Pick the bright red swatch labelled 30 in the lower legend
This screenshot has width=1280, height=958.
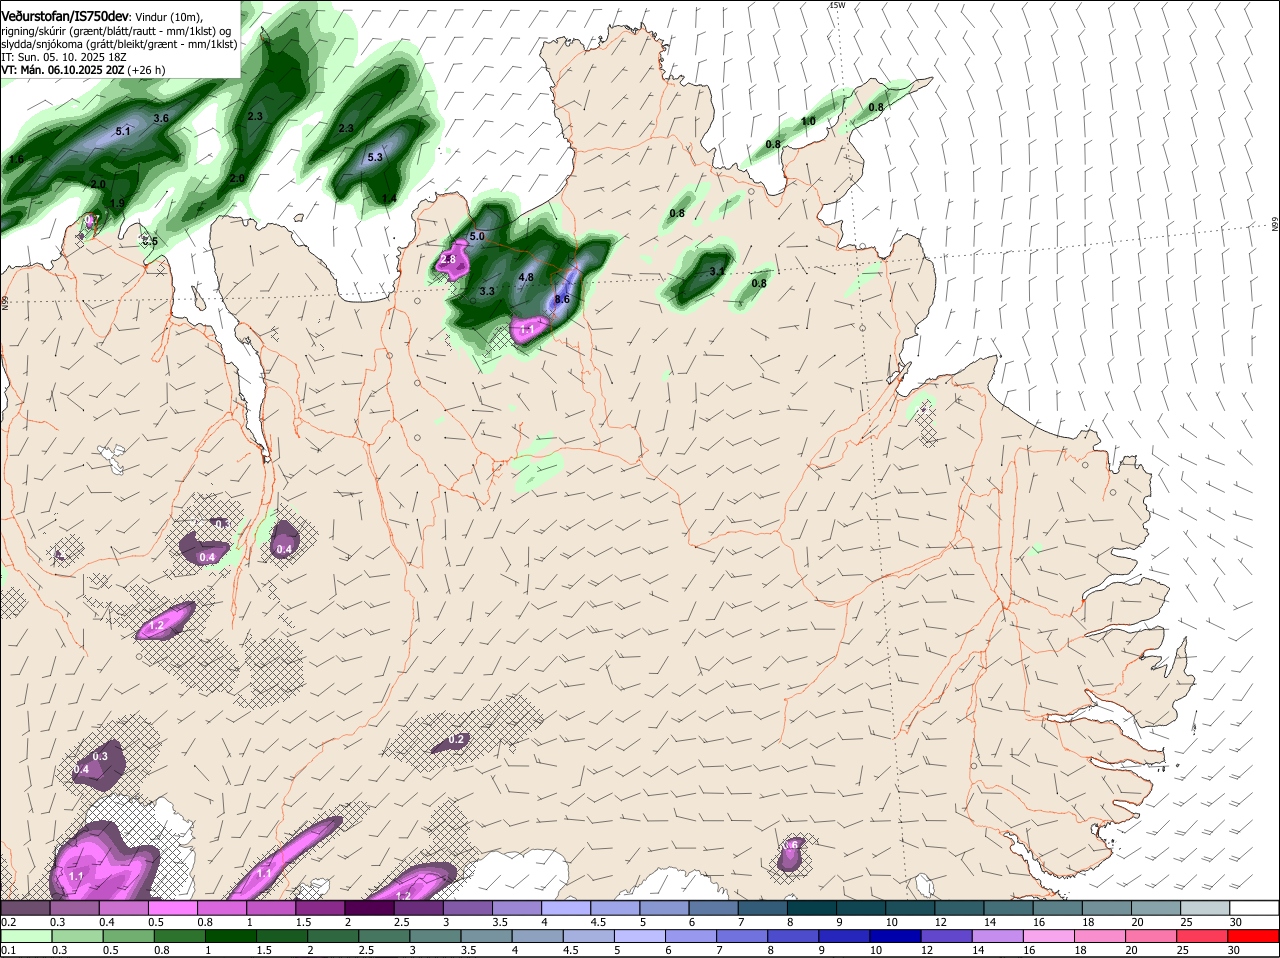click(1254, 936)
